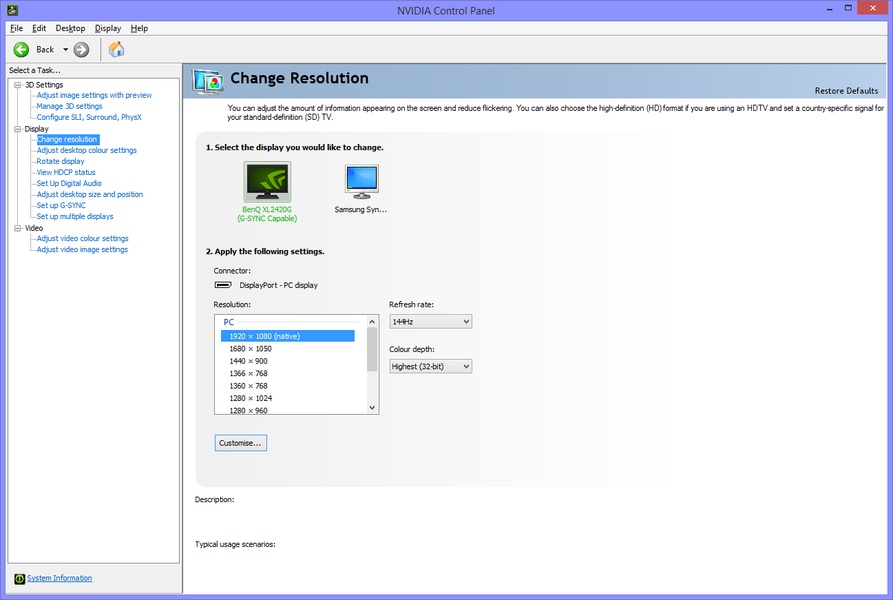Open View HDCP status
The width and height of the screenshot is (893, 600).
(66, 172)
